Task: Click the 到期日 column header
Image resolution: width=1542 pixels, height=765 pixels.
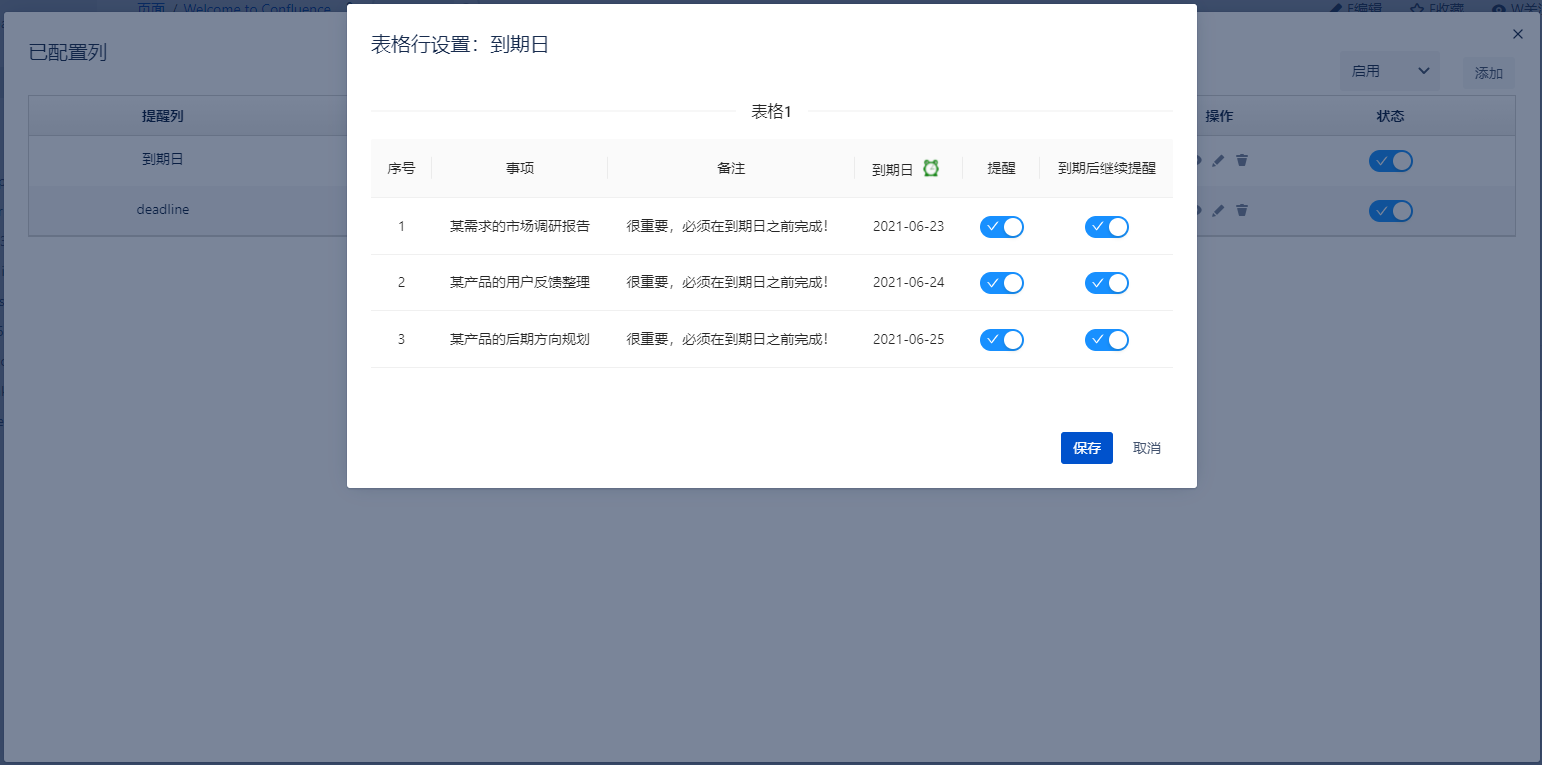Action: tap(892, 169)
